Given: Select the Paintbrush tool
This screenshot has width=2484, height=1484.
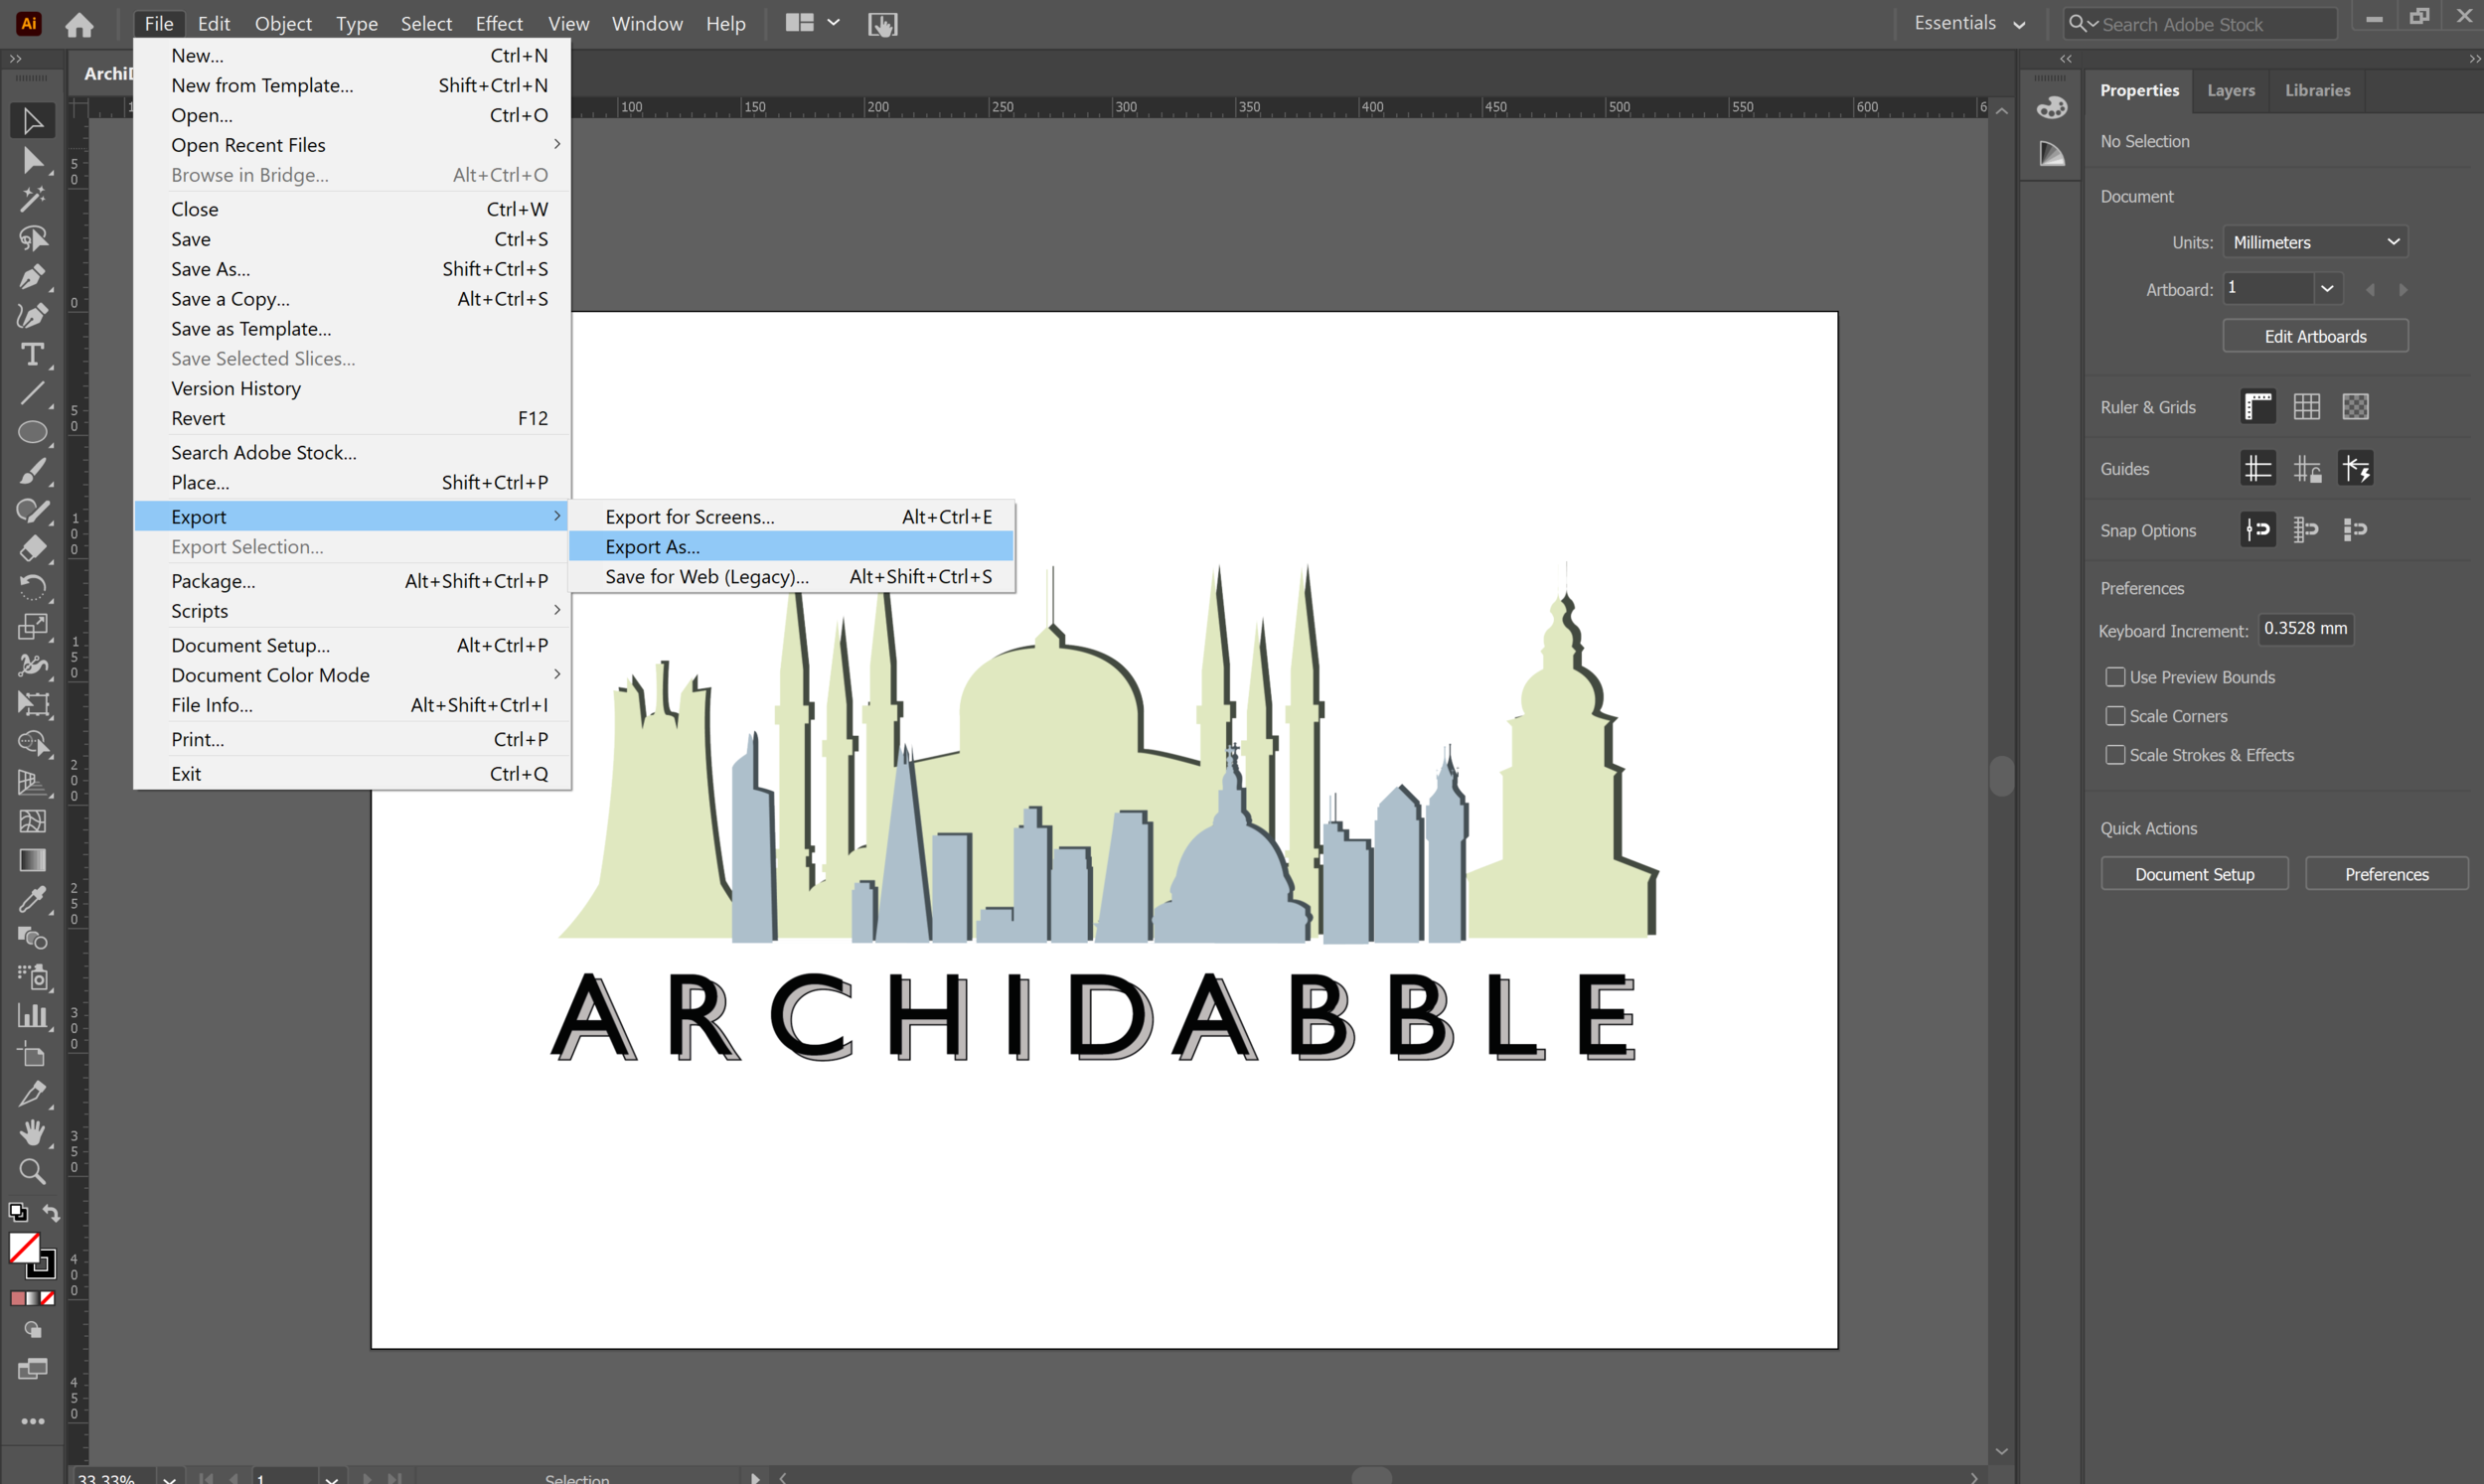Looking at the screenshot, I should 32,471.
